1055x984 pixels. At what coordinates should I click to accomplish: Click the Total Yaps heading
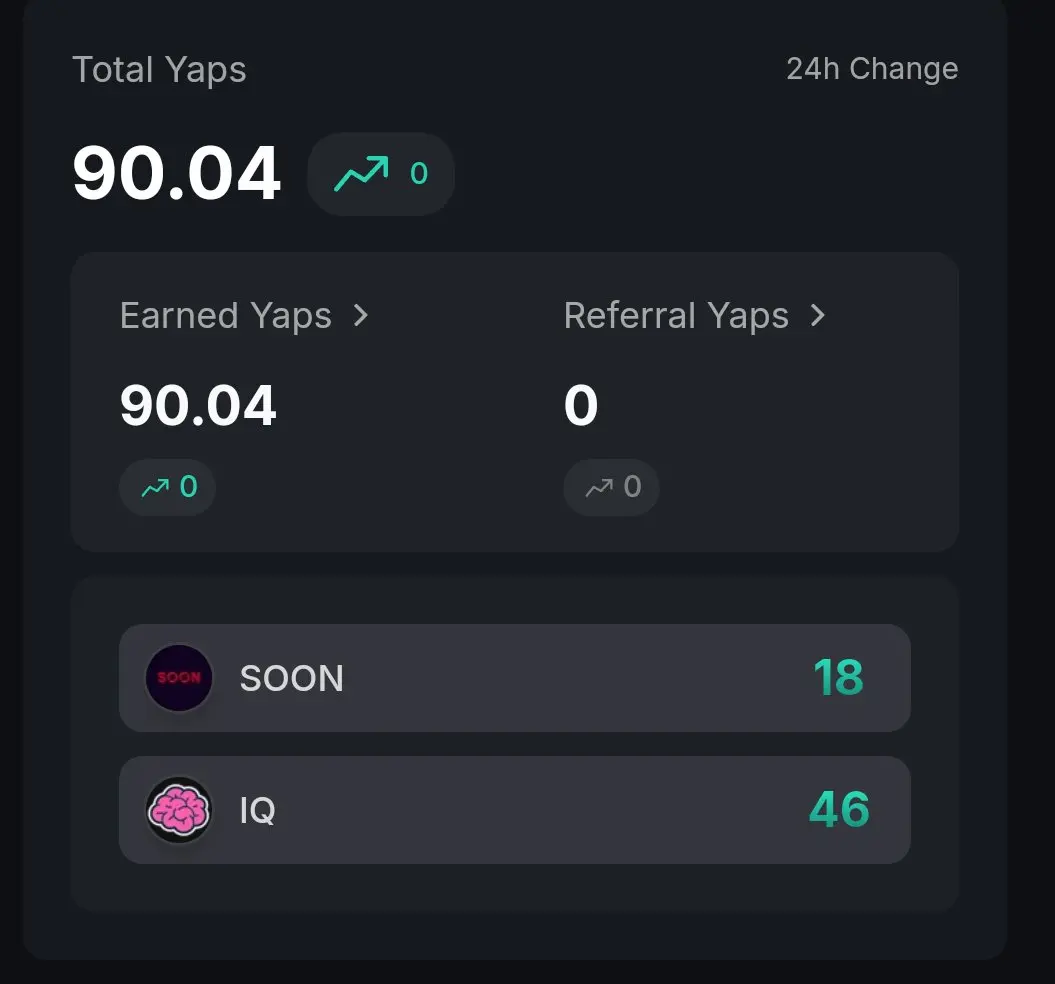(159, 70)
